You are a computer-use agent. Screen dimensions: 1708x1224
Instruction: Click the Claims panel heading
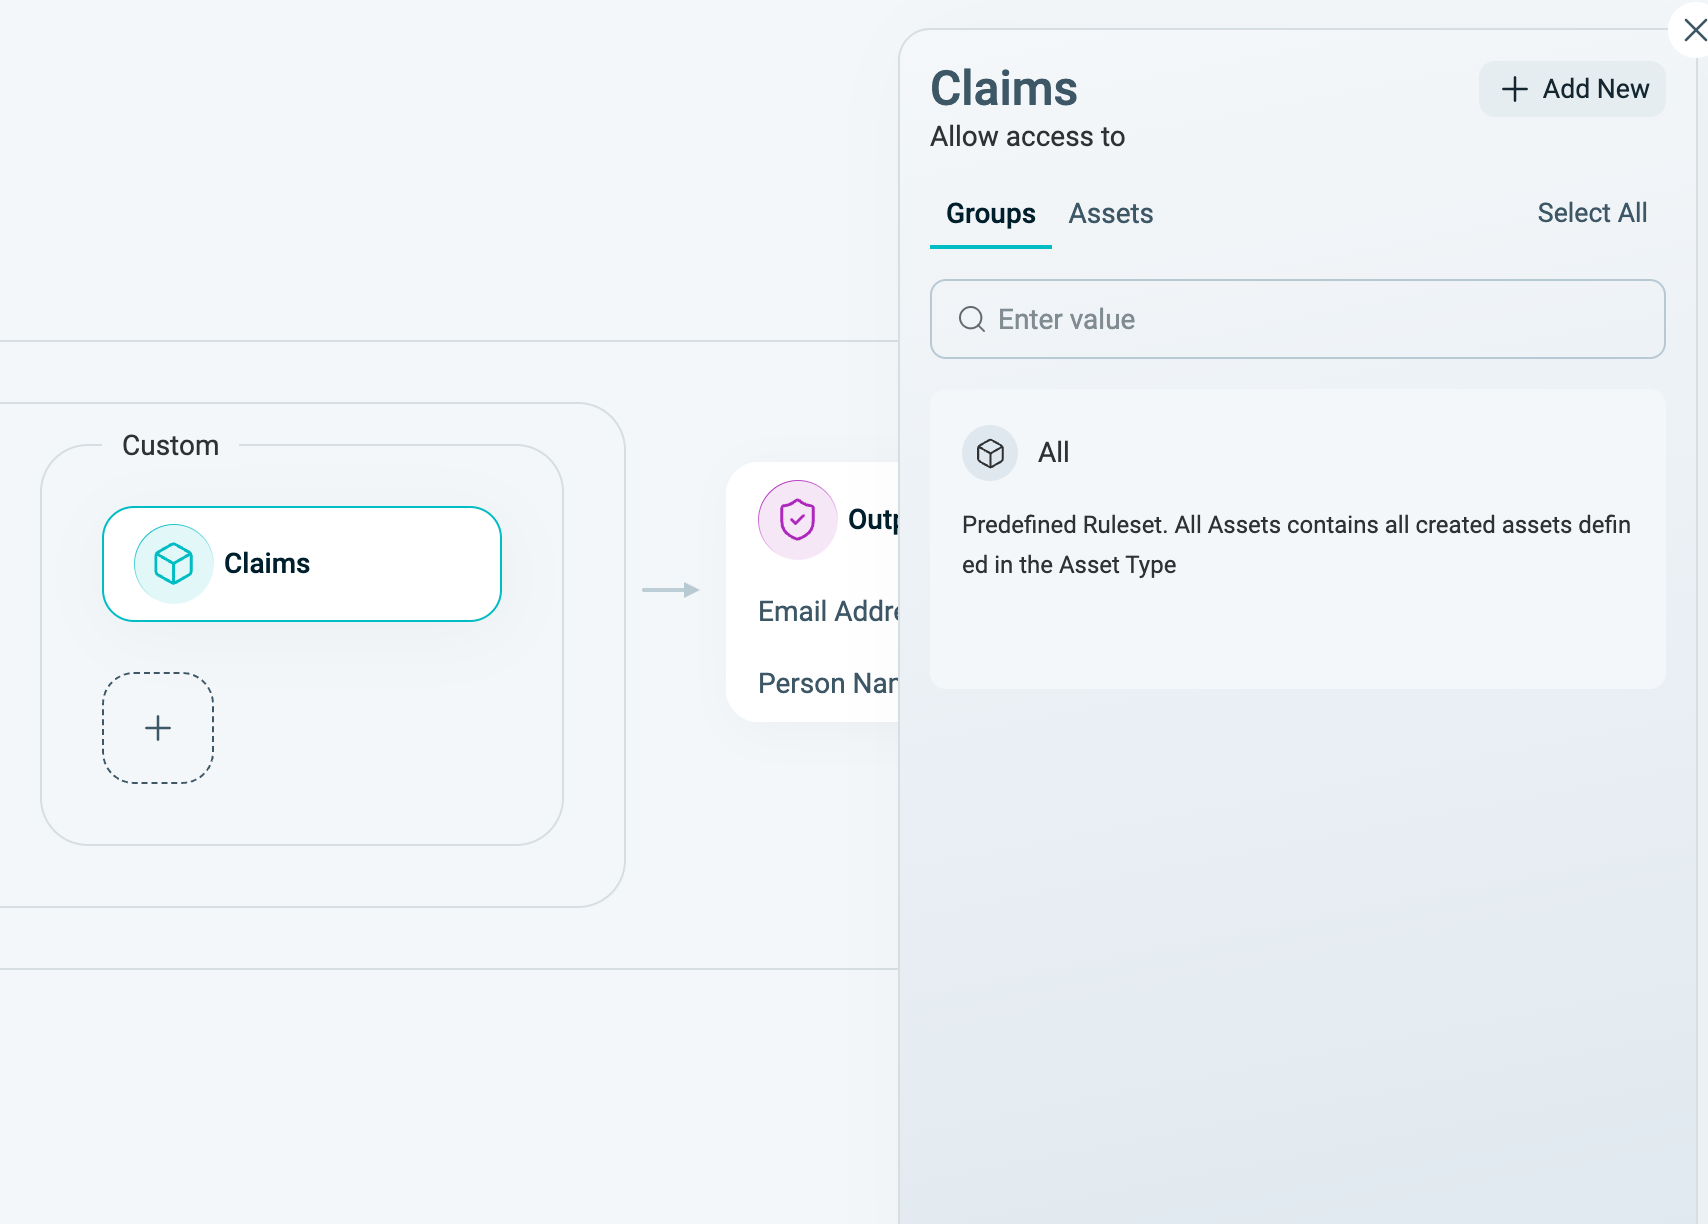pyautogui.click(x=1004, y=88)
